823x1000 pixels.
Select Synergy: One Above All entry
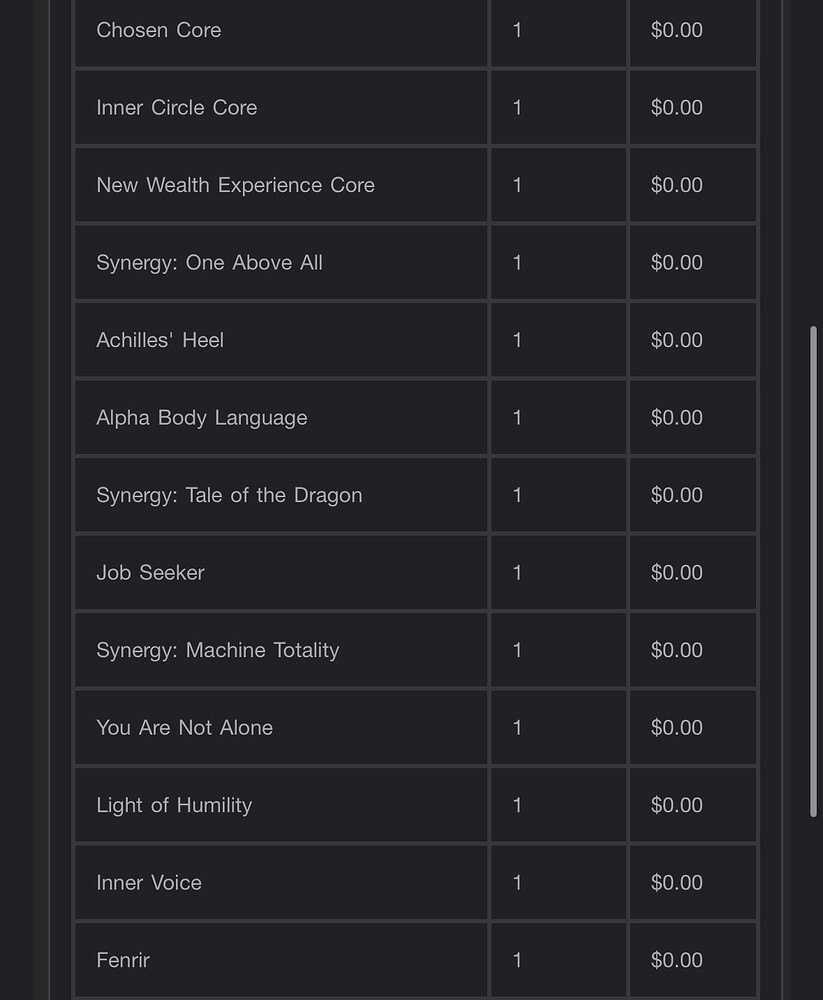209,263
